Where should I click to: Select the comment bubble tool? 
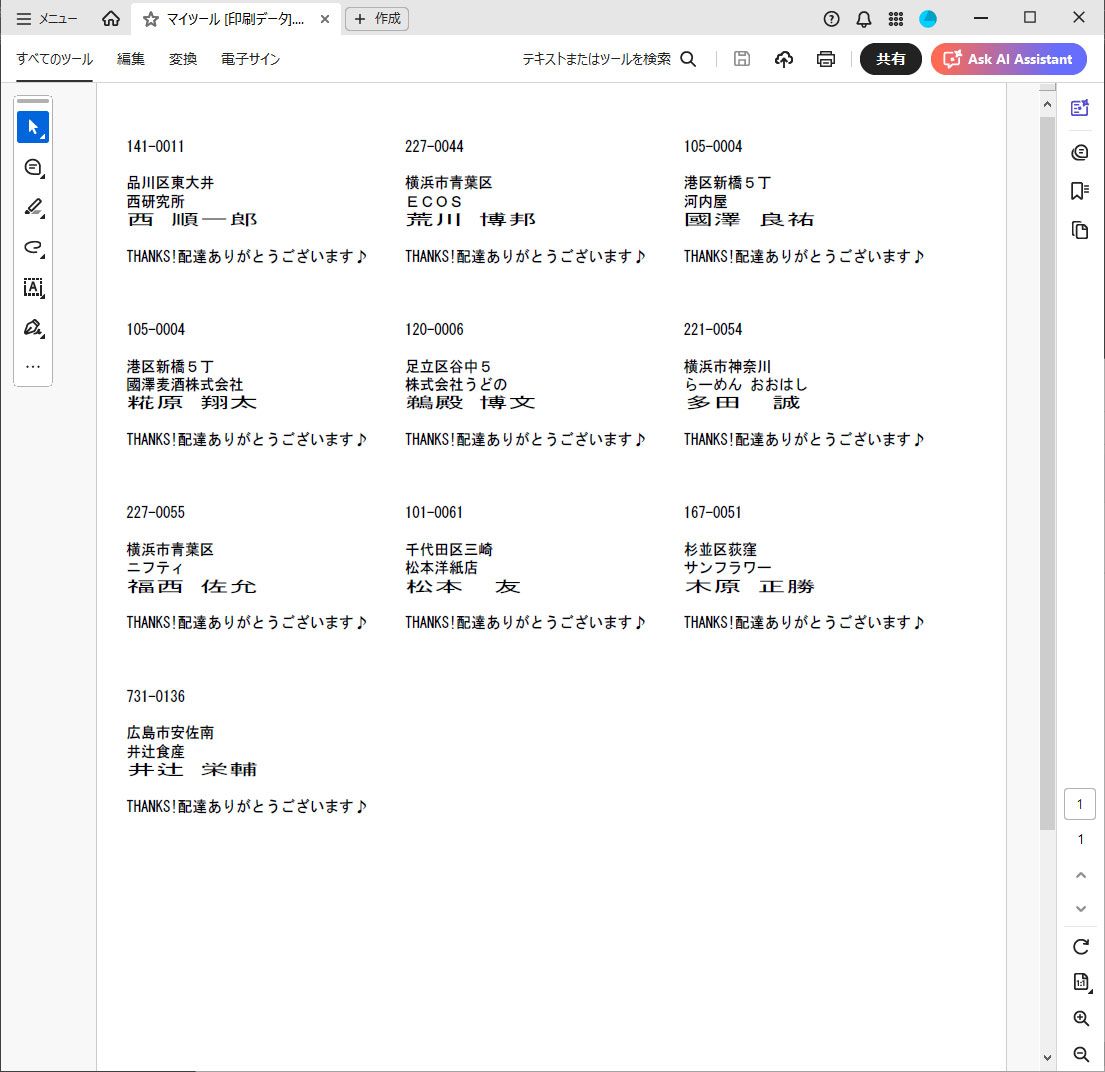(33, 168)
